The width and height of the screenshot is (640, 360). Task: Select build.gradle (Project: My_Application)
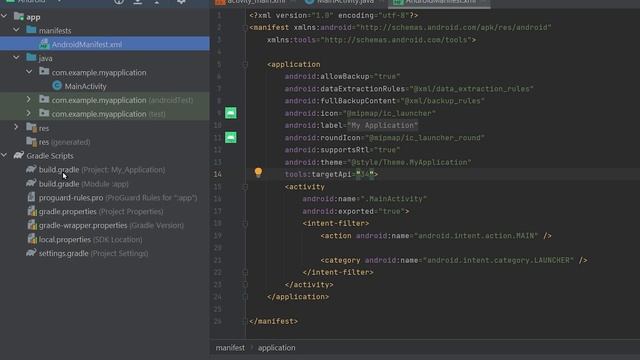pyautogui.click(x=102, y=169)
